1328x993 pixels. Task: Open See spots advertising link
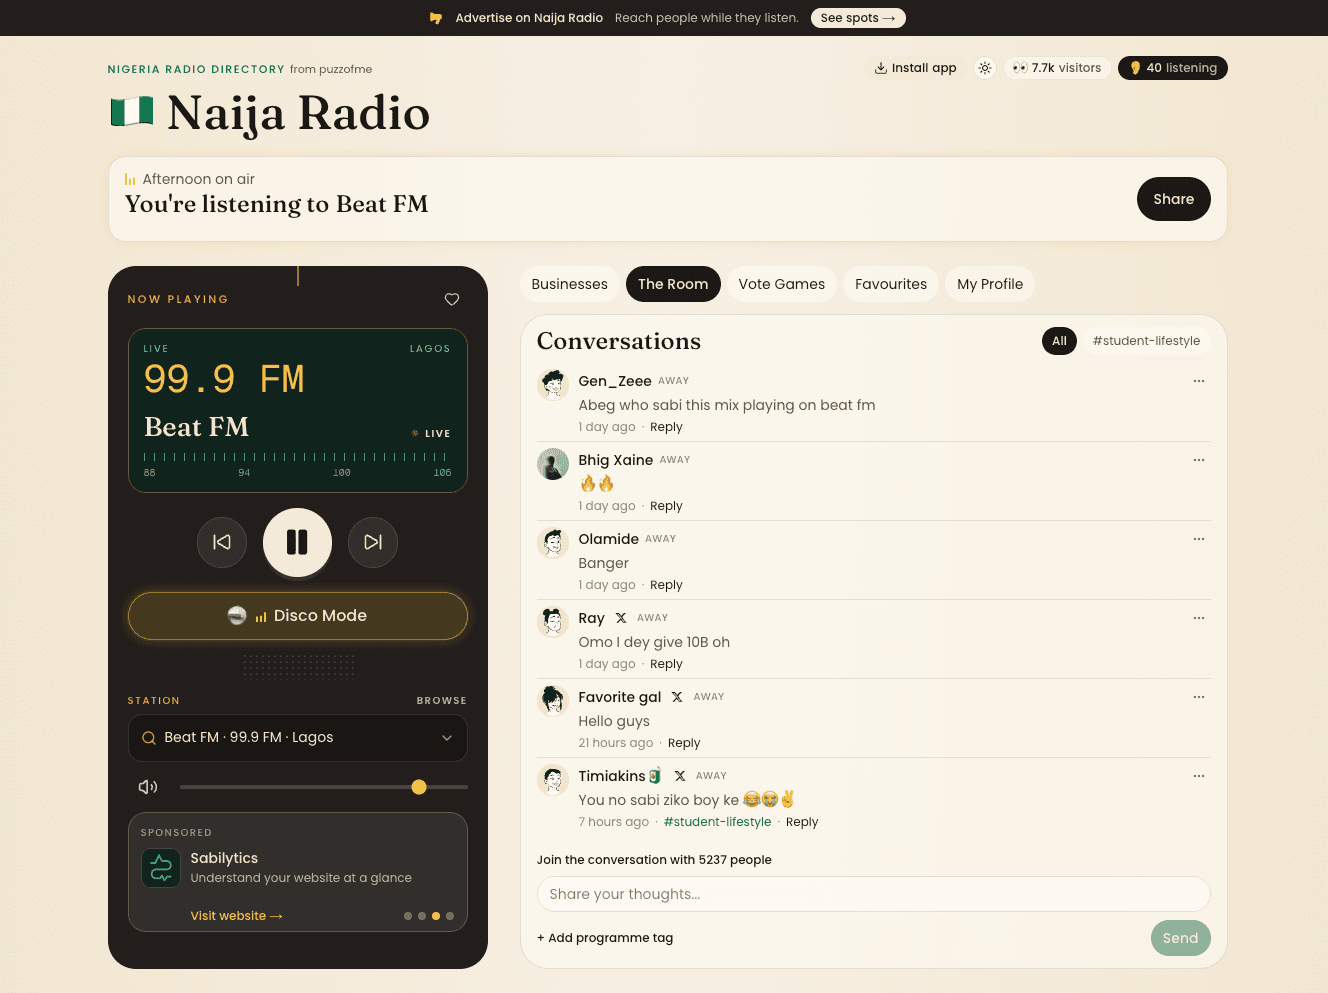858,18
